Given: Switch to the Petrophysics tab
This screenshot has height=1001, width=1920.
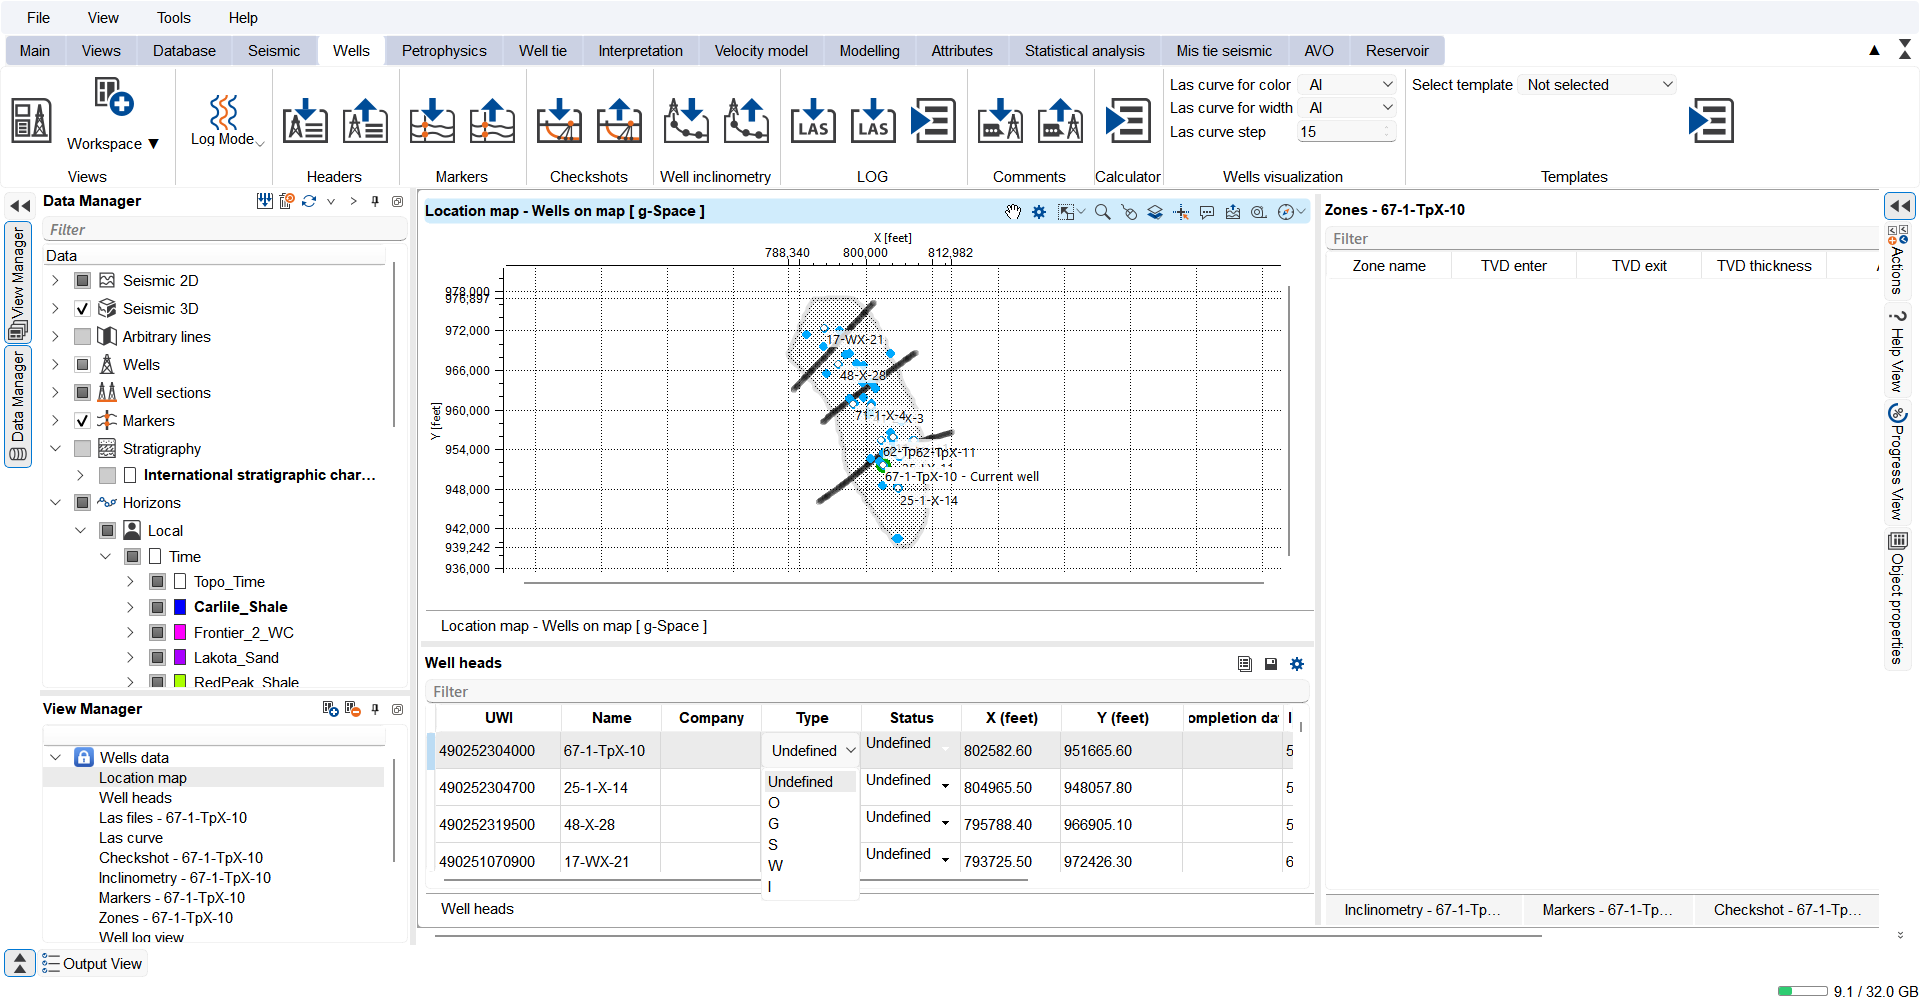Looking at the screenshot, I should pyautogui.click(x=444, y=51).
